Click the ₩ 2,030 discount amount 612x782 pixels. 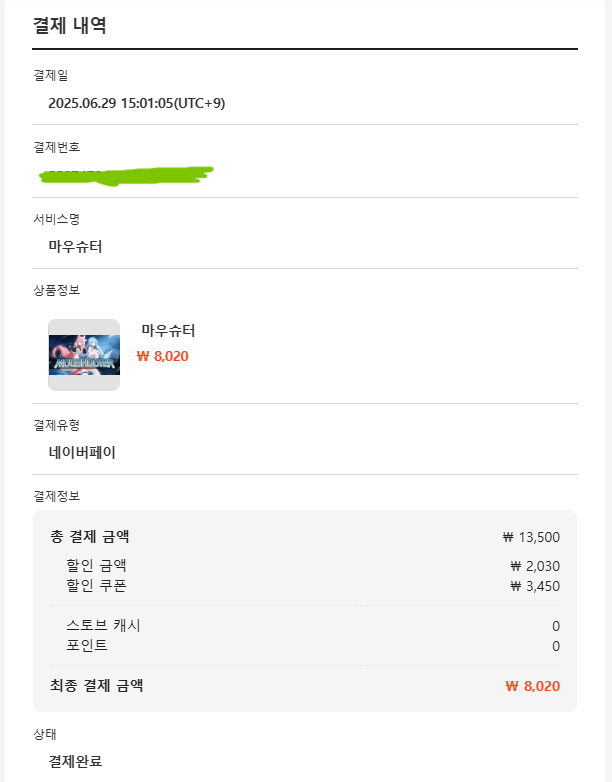click(535, 566)
